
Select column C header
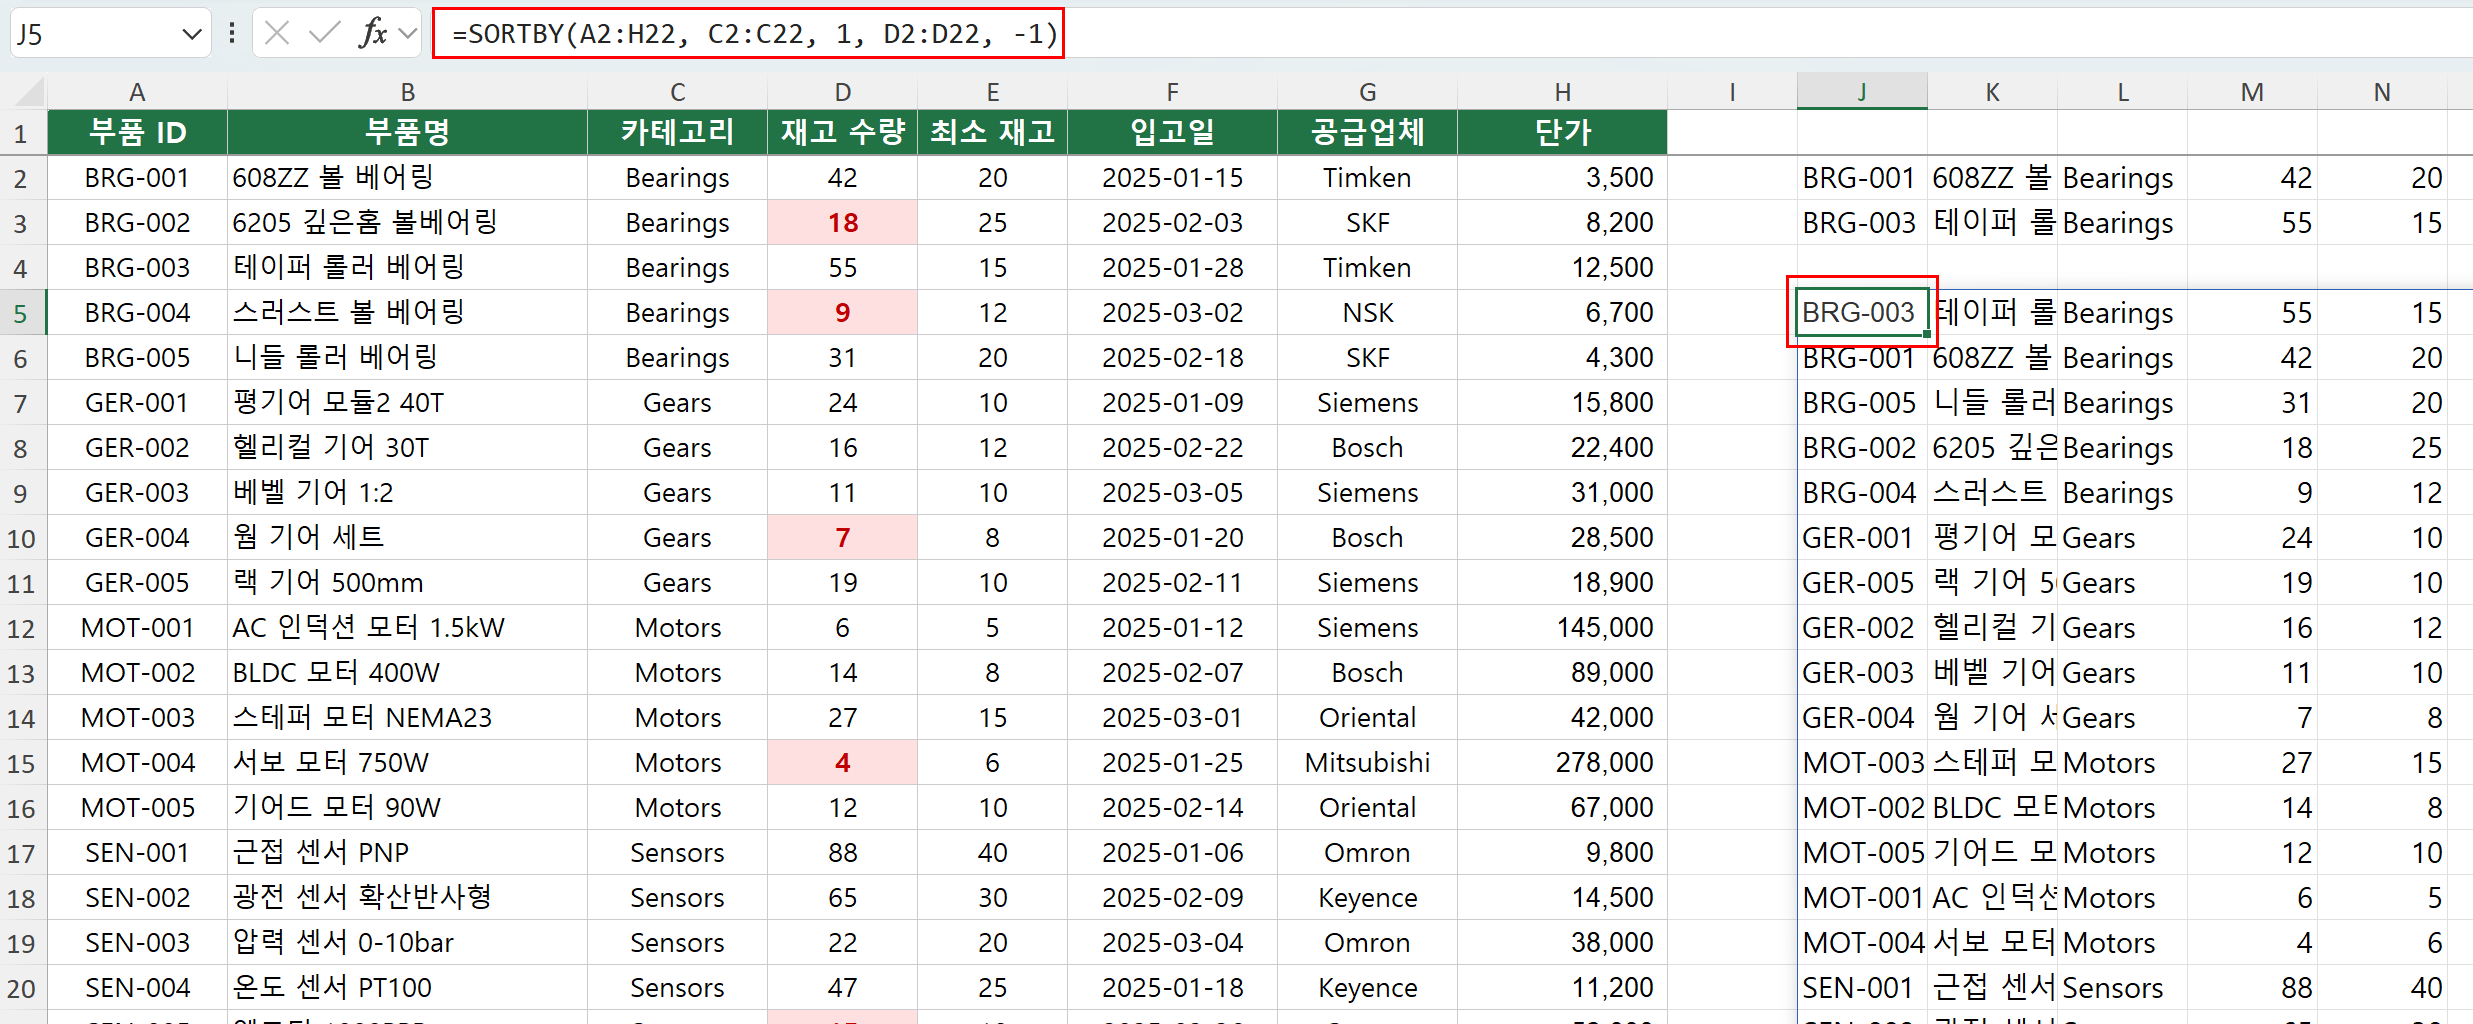(677, 92)
